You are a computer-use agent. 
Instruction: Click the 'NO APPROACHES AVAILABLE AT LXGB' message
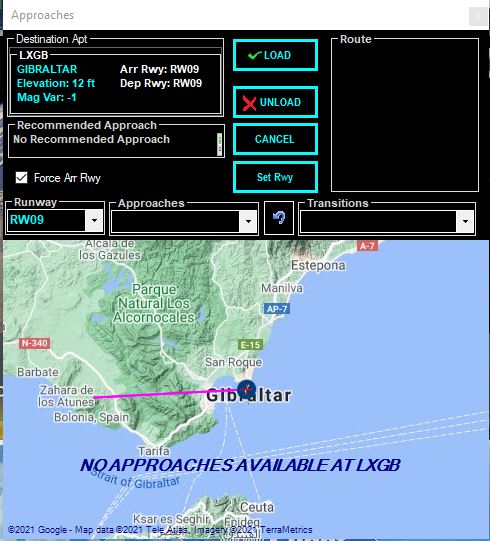(x=240, y=465)
